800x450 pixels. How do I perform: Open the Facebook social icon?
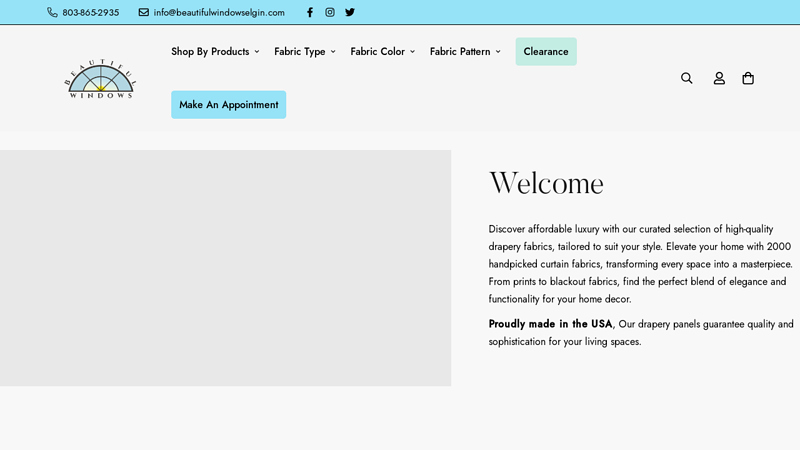click(310, 12)
